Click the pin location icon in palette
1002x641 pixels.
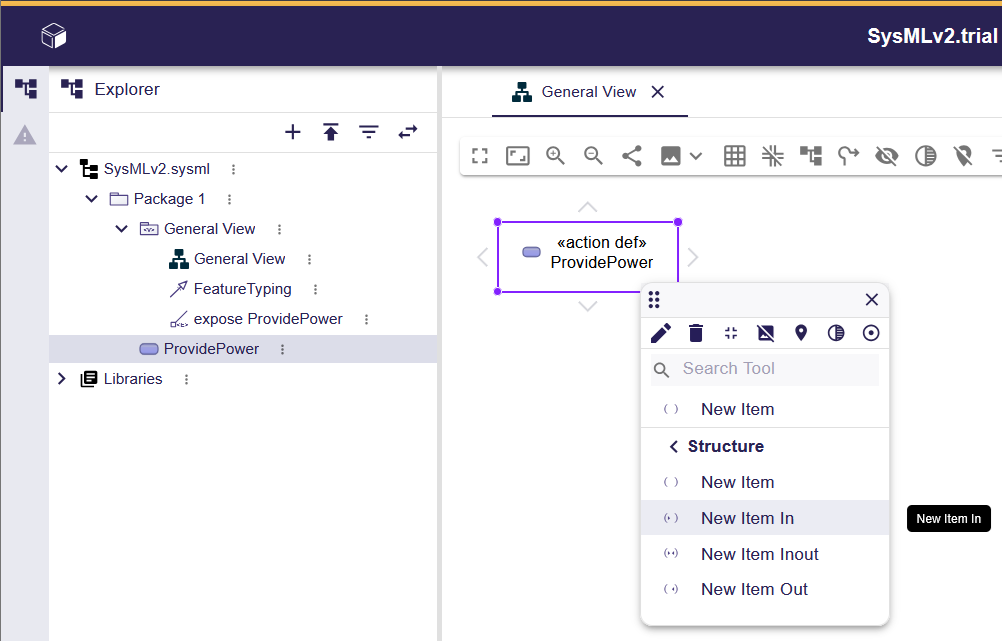point(801,333)
